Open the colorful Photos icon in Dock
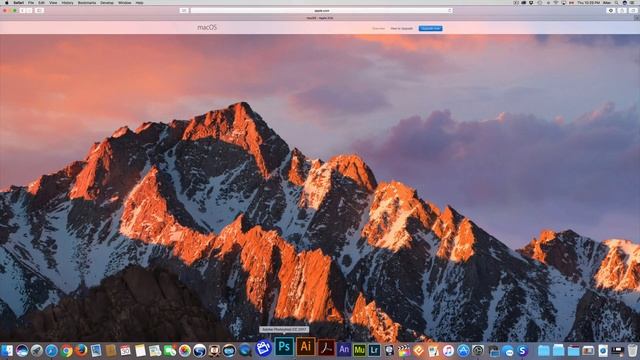The width and height of the screenshot is (640, 360). 184,351
